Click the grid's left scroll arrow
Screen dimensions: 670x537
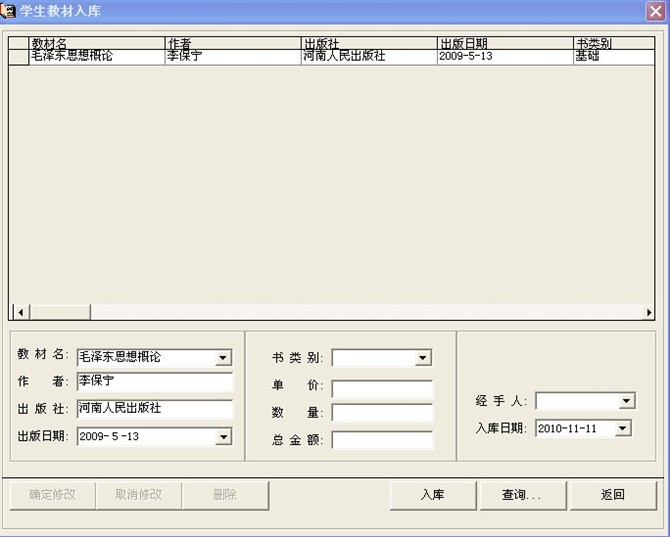21,312
